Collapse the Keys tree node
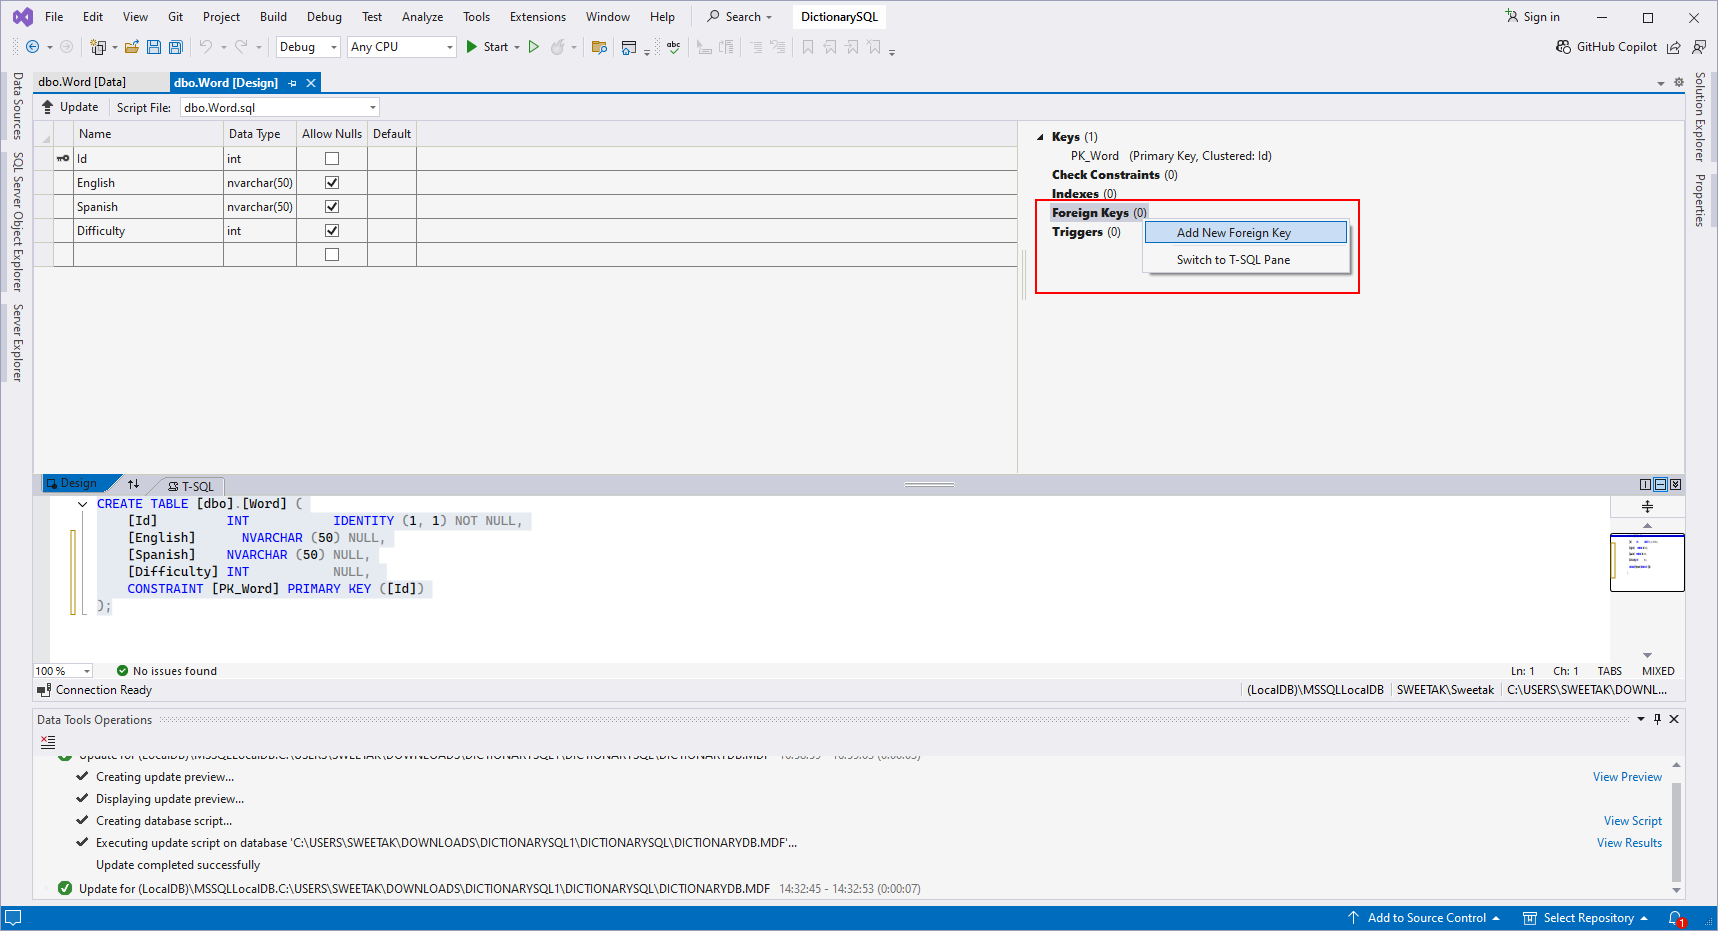This screenshot has height=931, width=1718. (1042, 137)
